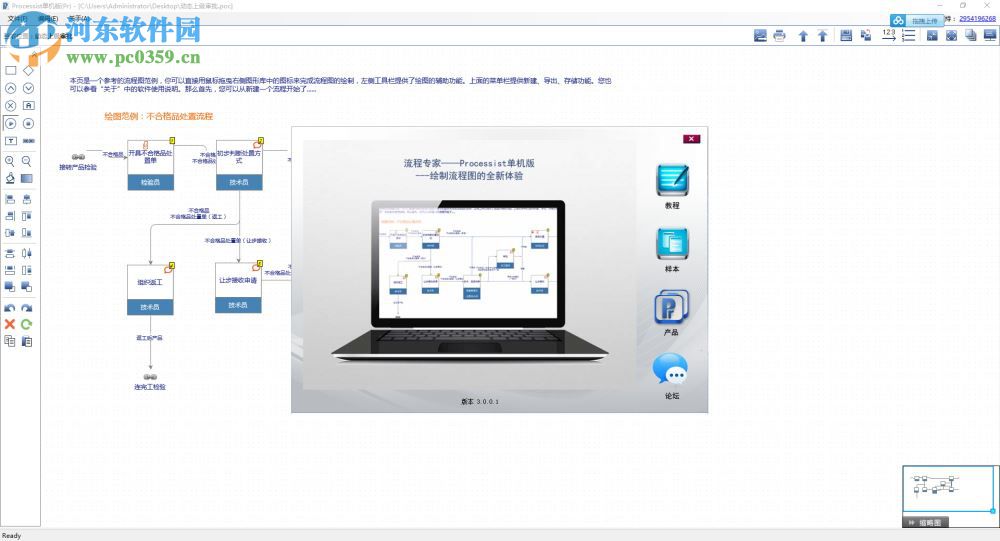
Task: Click the note badge on 让步接收申请 node
Action: (258, 265)
